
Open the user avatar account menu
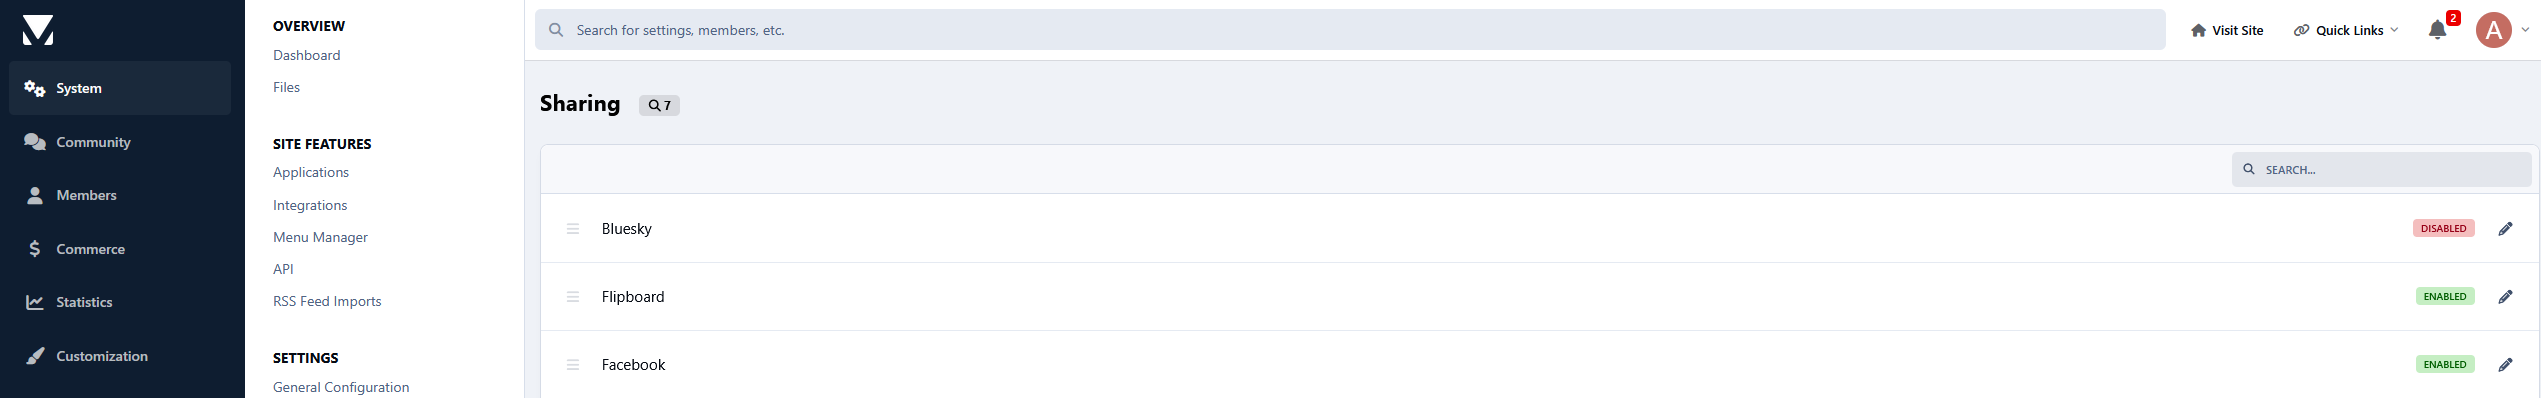click(2493, 30)
